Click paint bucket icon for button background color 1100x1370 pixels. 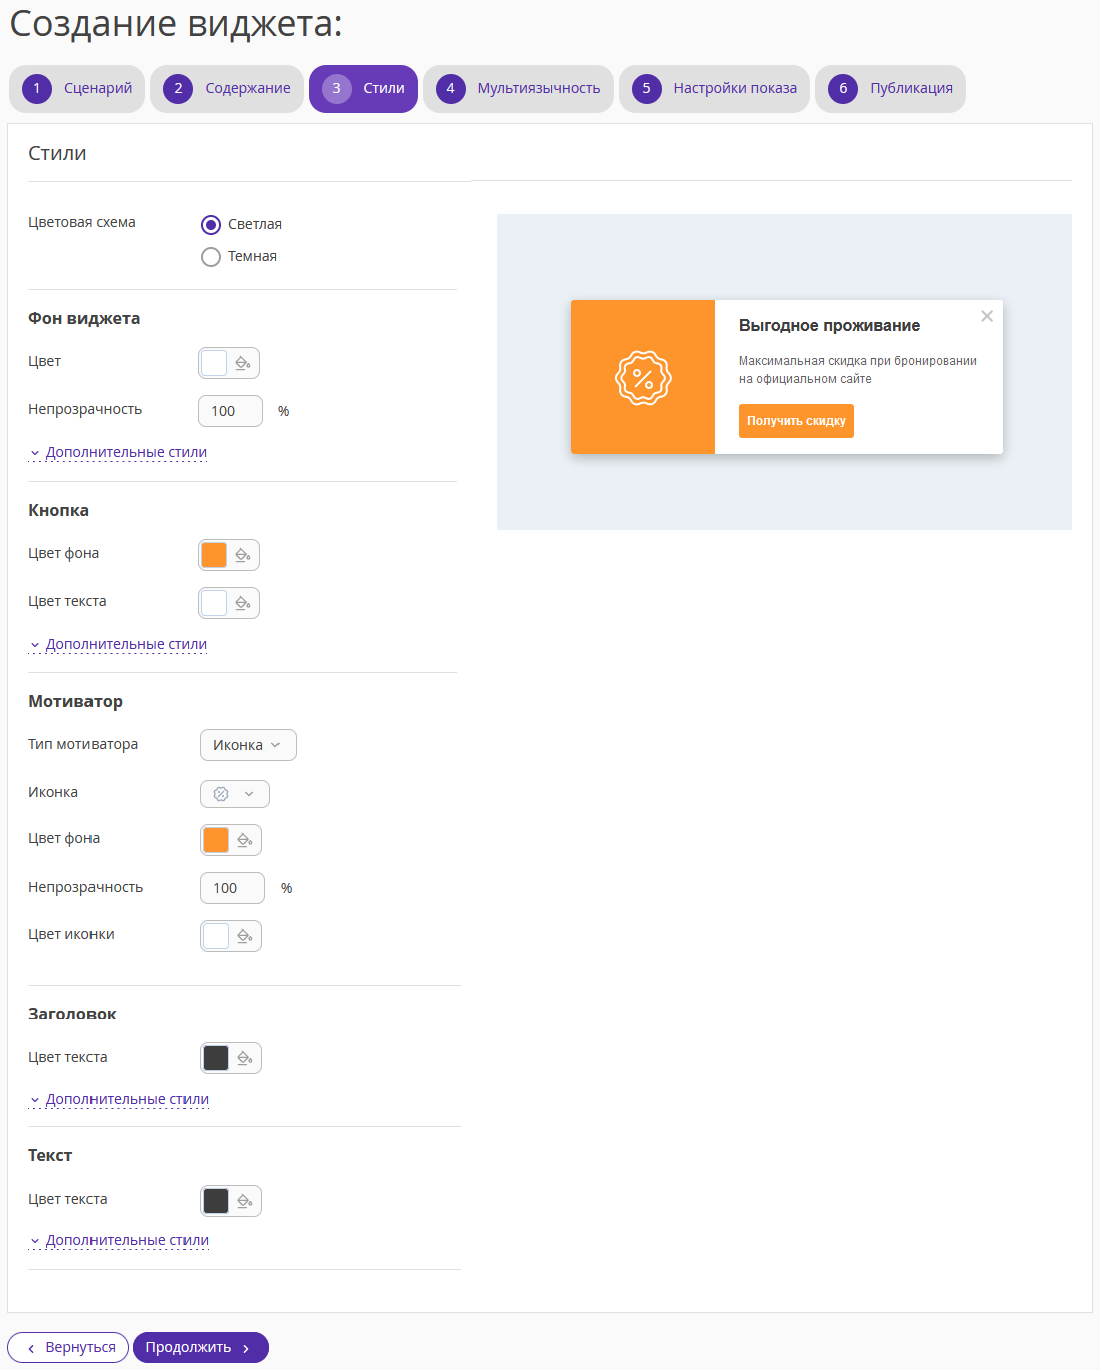click(243, 555)
